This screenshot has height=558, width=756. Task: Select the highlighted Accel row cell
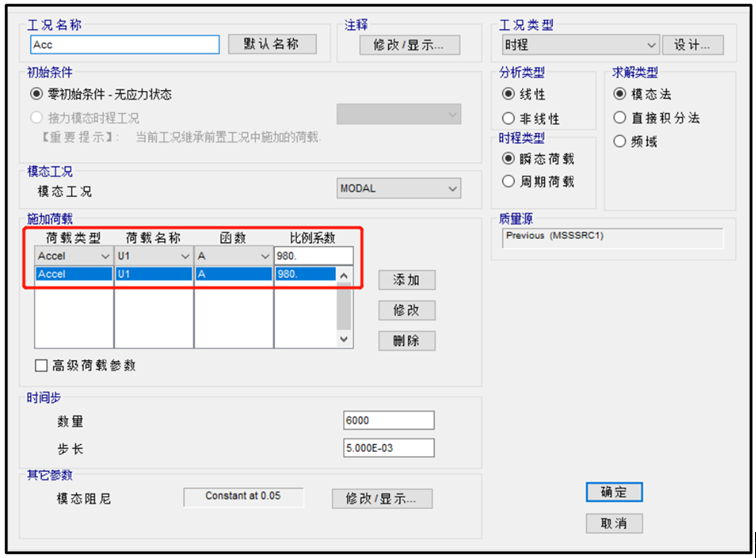[74, 274]
